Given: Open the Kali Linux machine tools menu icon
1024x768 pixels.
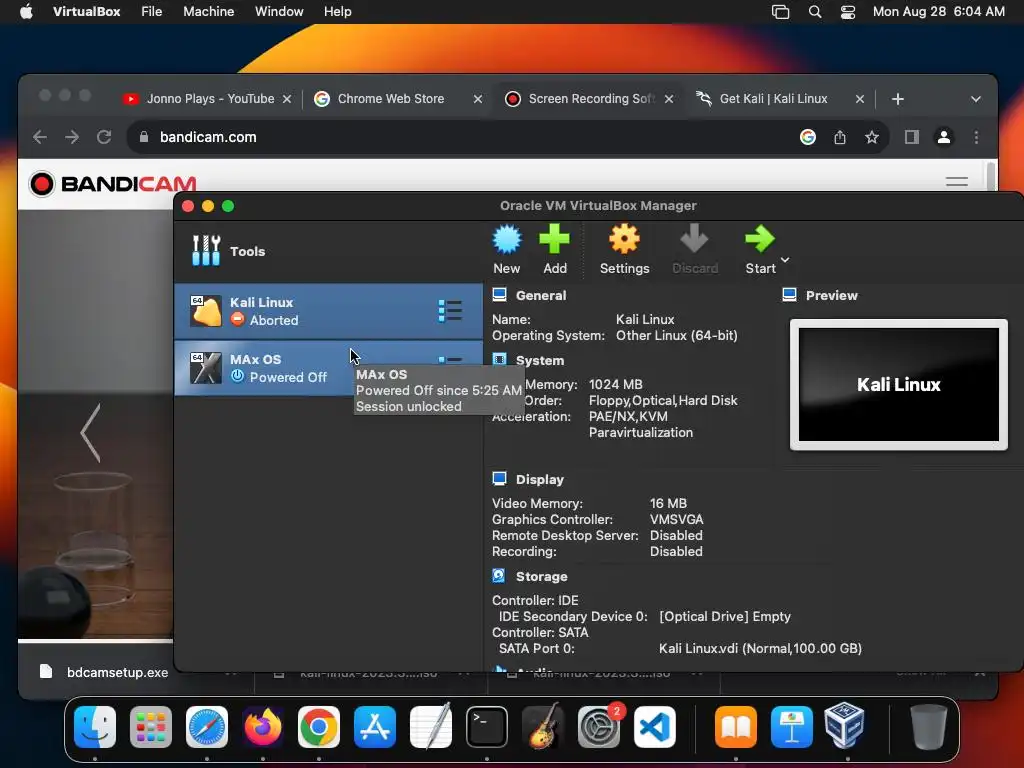Looking at the screenshot, I should tap(450, 311).
